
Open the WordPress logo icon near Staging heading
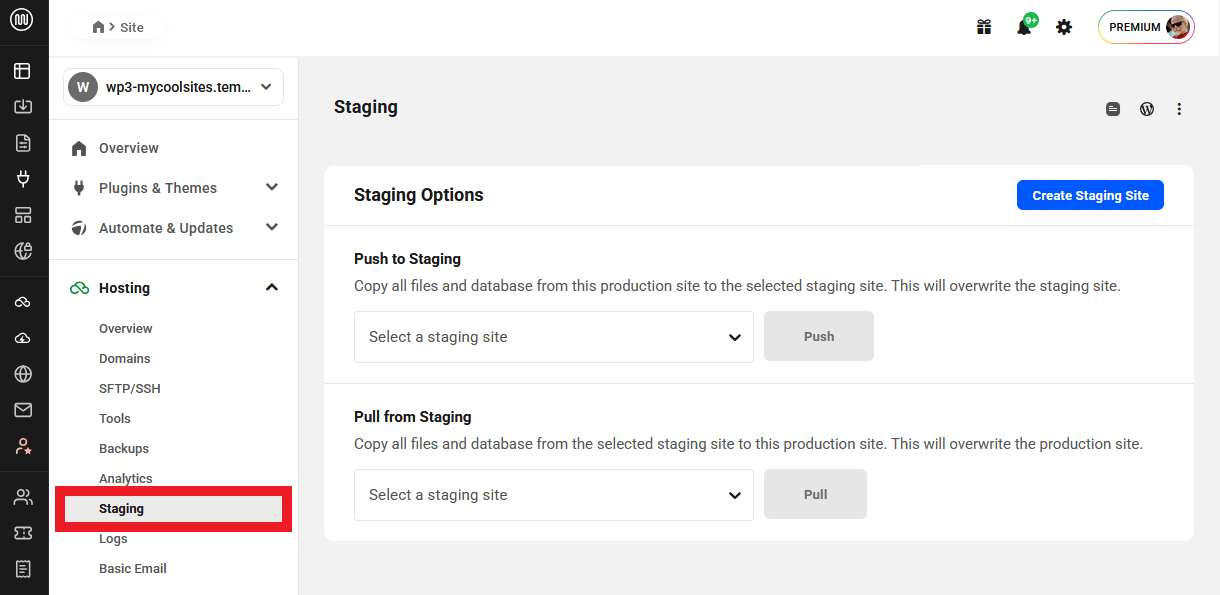[1147, 109]
